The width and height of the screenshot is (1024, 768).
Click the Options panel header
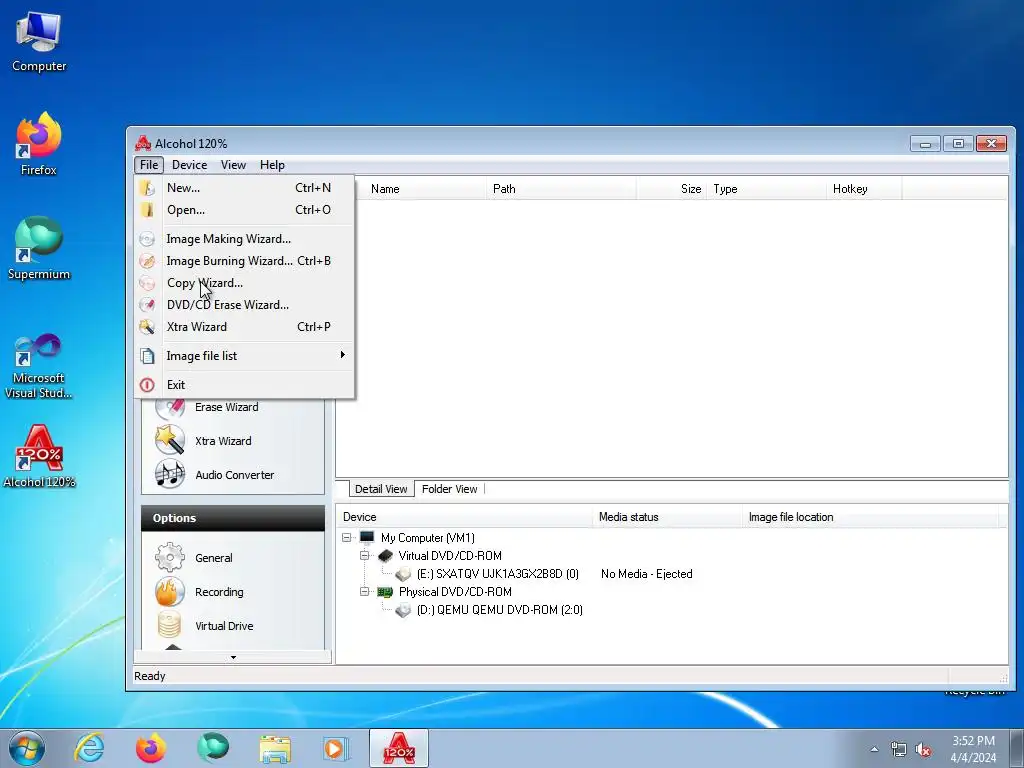pos(233,518)
